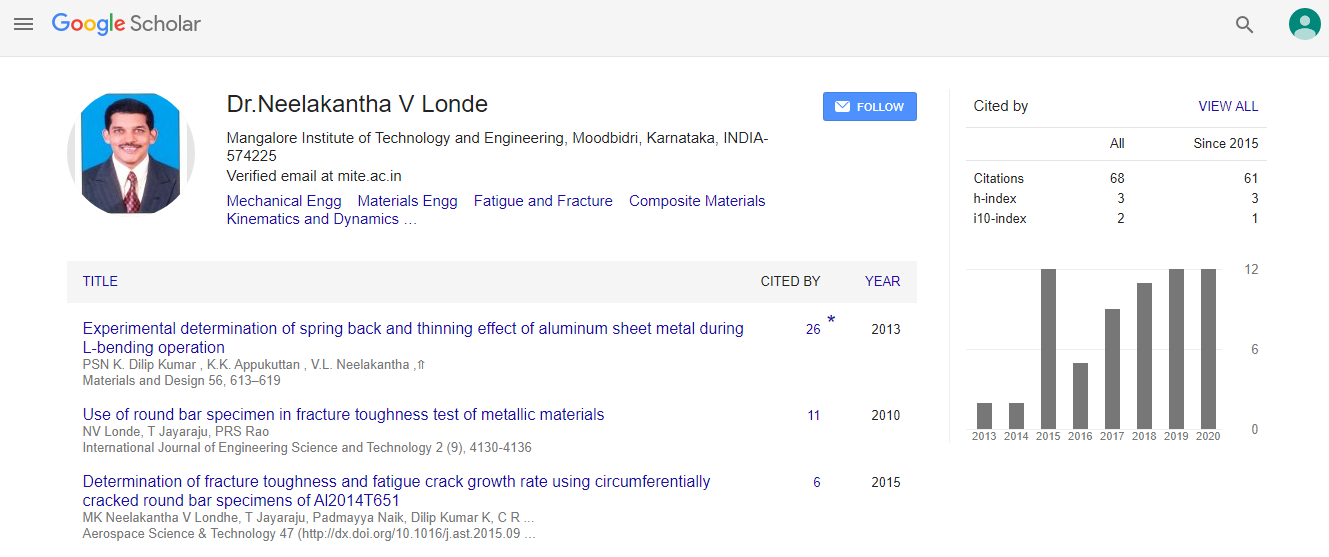
Task: Open round bar specimen fracture toughness article
Action: [x=343, y=415]
